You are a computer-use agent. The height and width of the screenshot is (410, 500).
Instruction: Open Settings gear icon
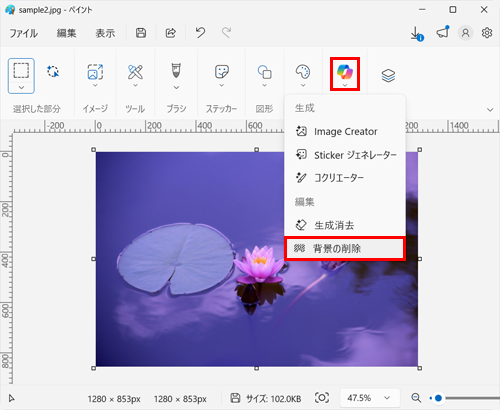487,33
